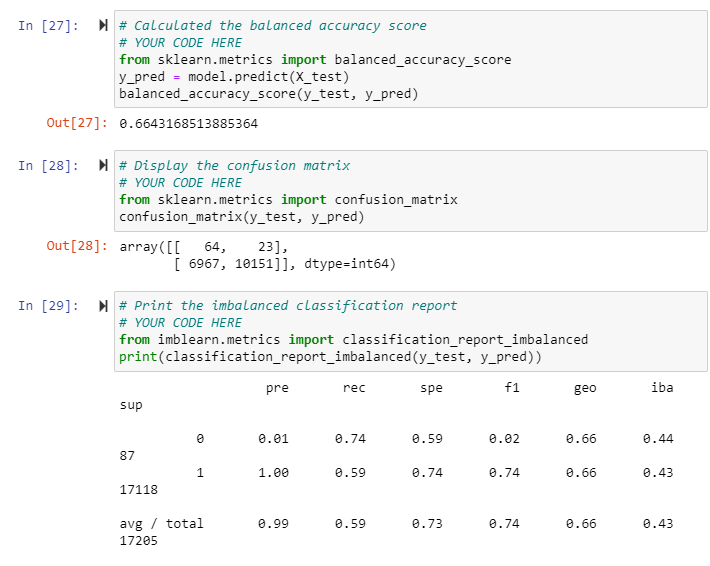Click the print(classification_report_imbalanced…) line
Image resolution: width=710 pixels, height=566 pixels.
point(330,357)
